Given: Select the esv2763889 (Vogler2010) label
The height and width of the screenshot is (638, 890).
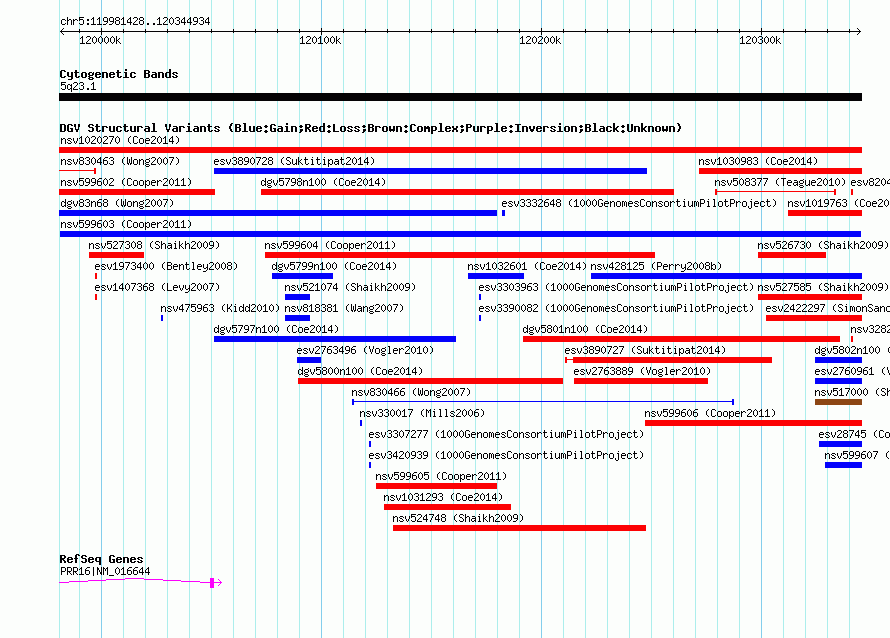Looking at the screenshot, I should [x=643, y=371].
